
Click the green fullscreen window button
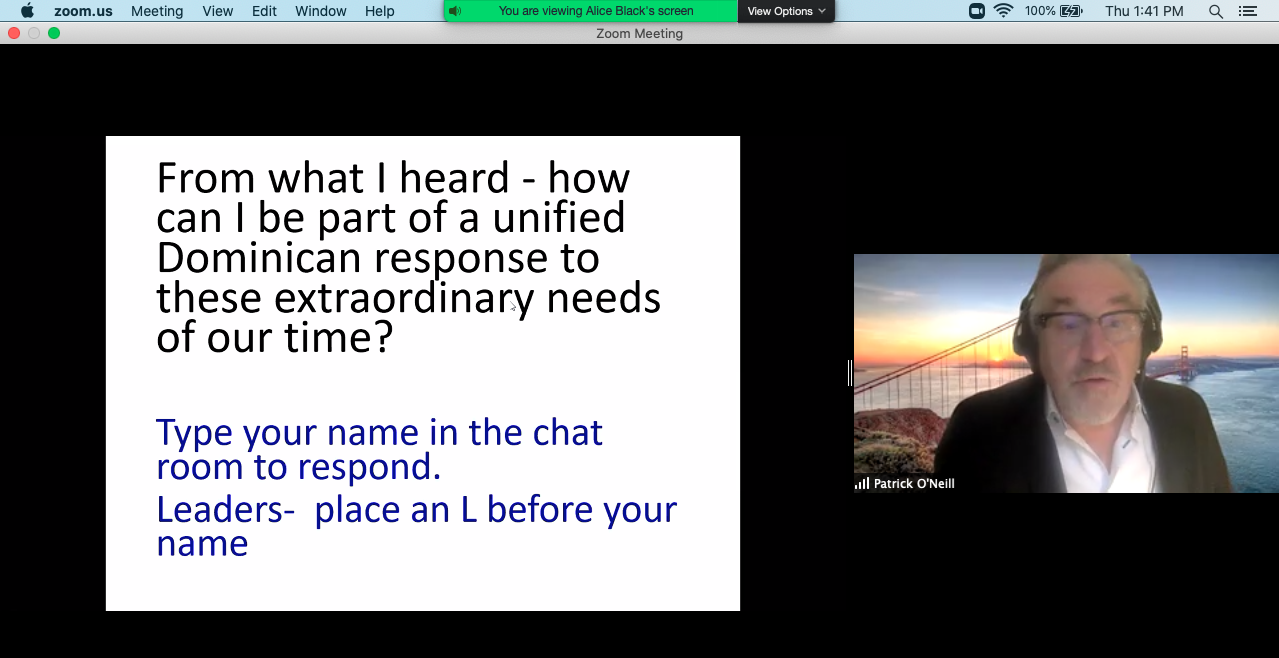click(x=54, y=33)
